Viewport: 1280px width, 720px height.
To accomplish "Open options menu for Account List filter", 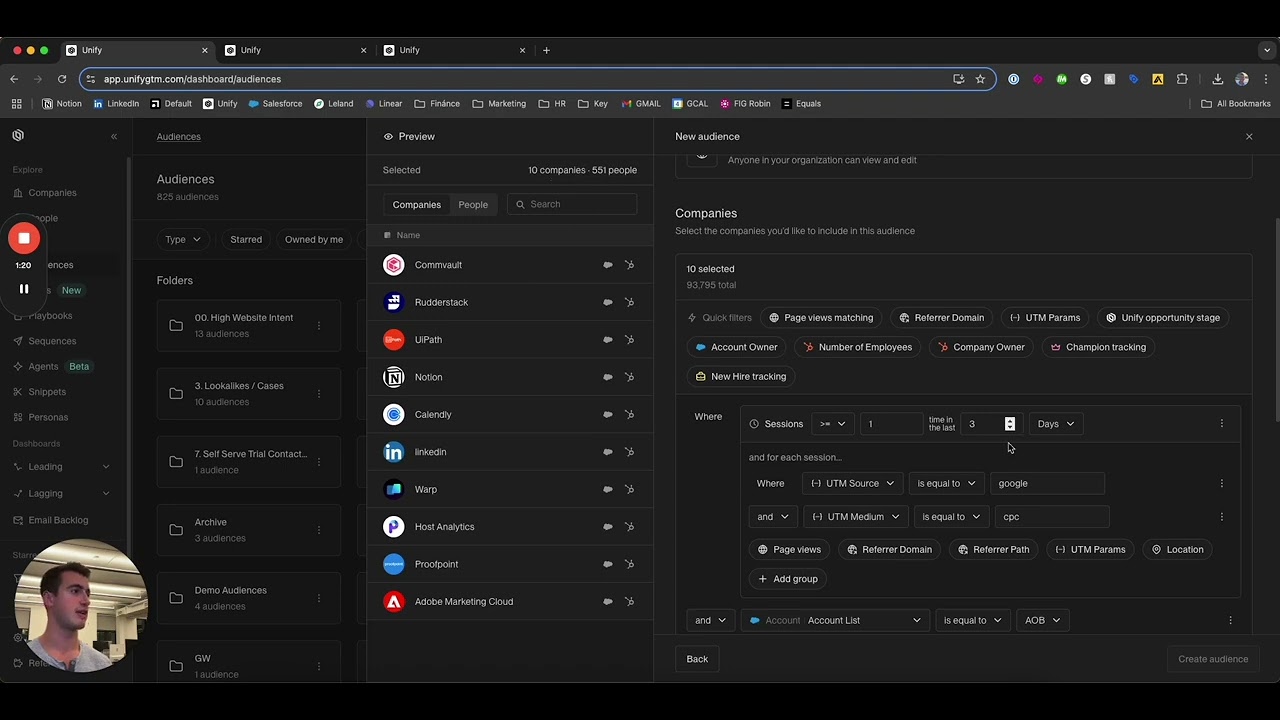I will click(1230, 620).
